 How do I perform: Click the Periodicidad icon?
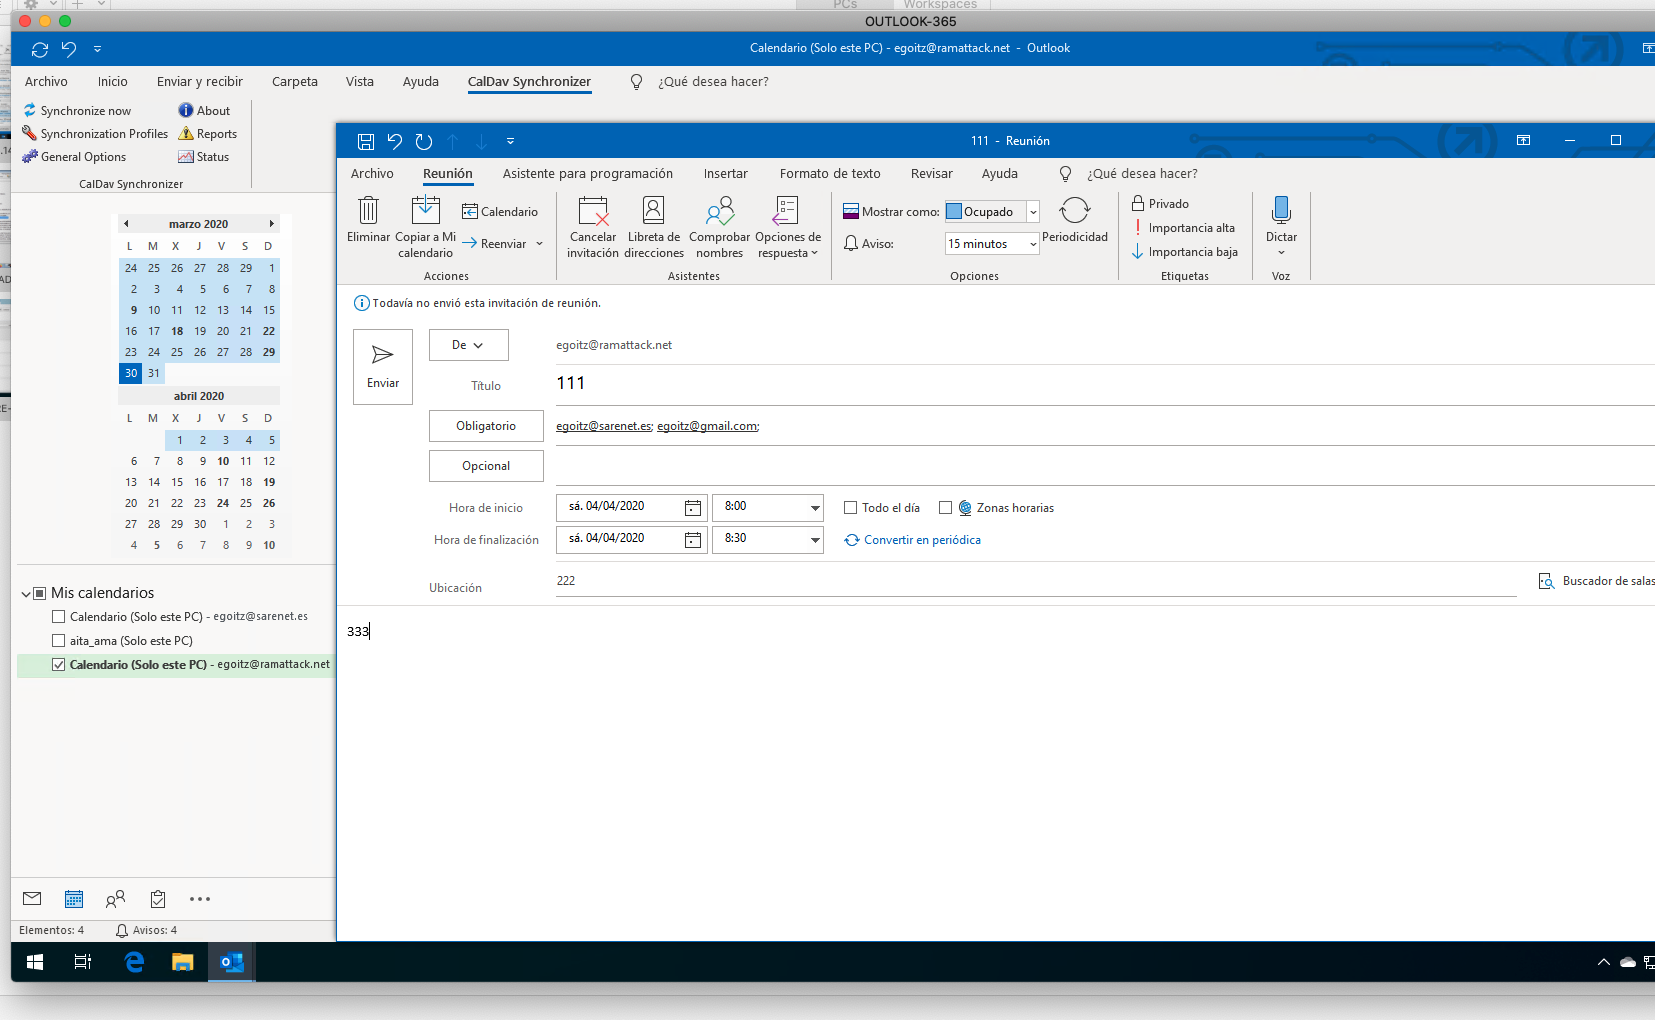[x=1075, y=210]
